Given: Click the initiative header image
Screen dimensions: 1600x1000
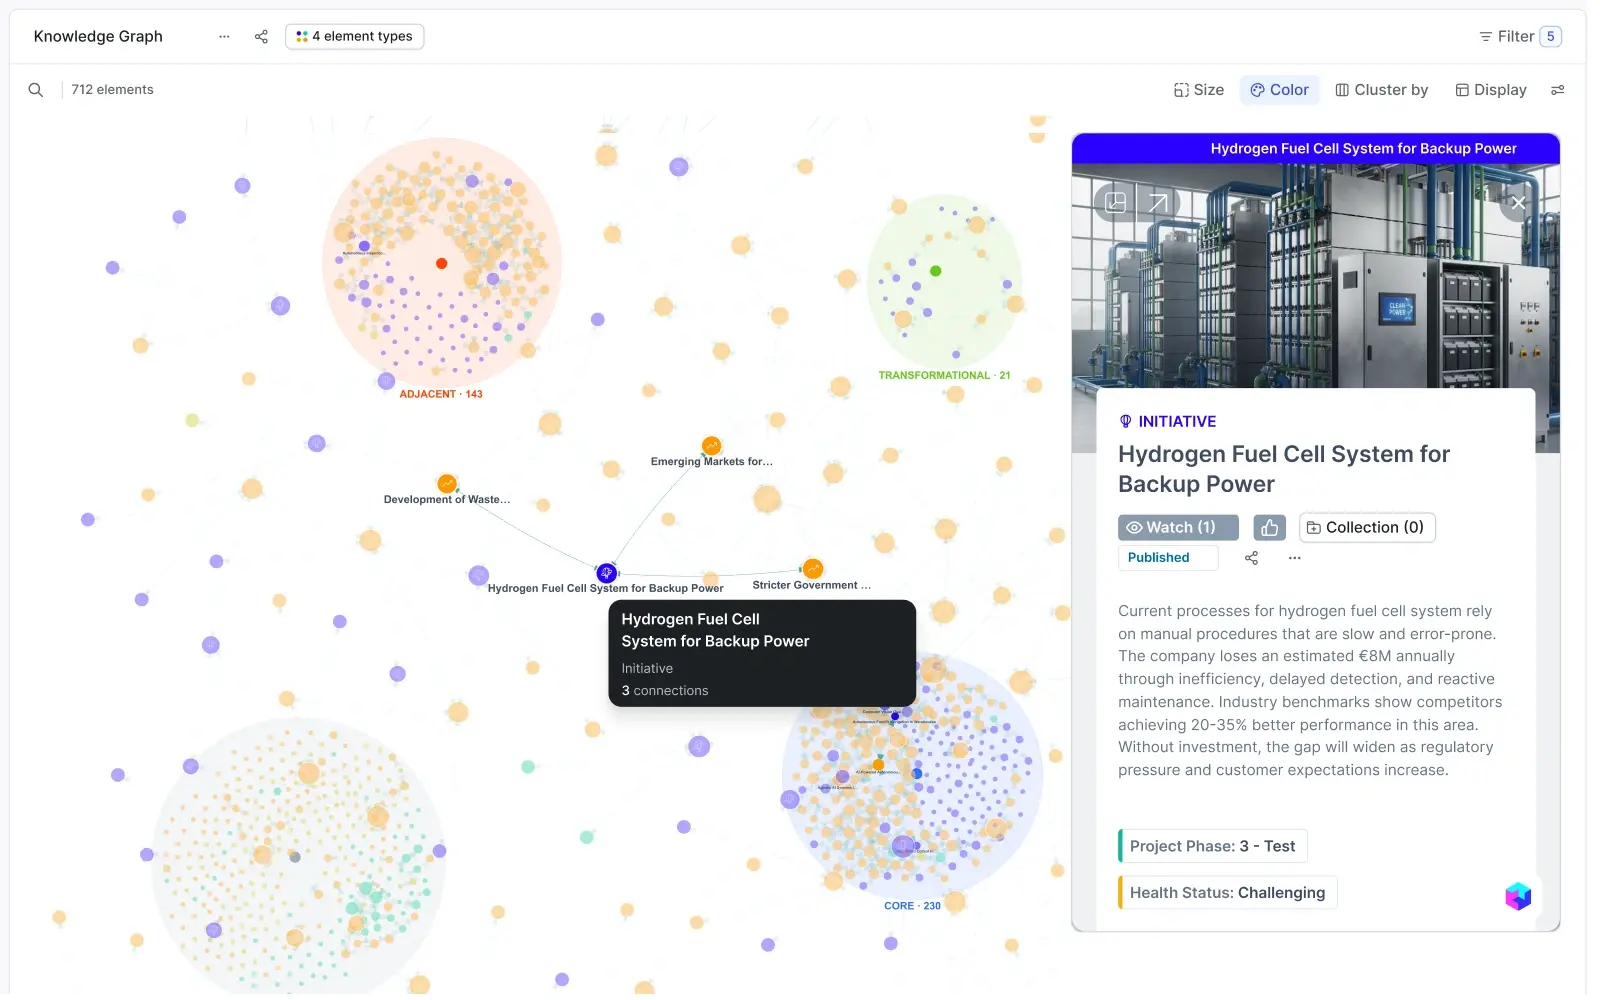Looking at the screenshot, I should pos(1315,275).
